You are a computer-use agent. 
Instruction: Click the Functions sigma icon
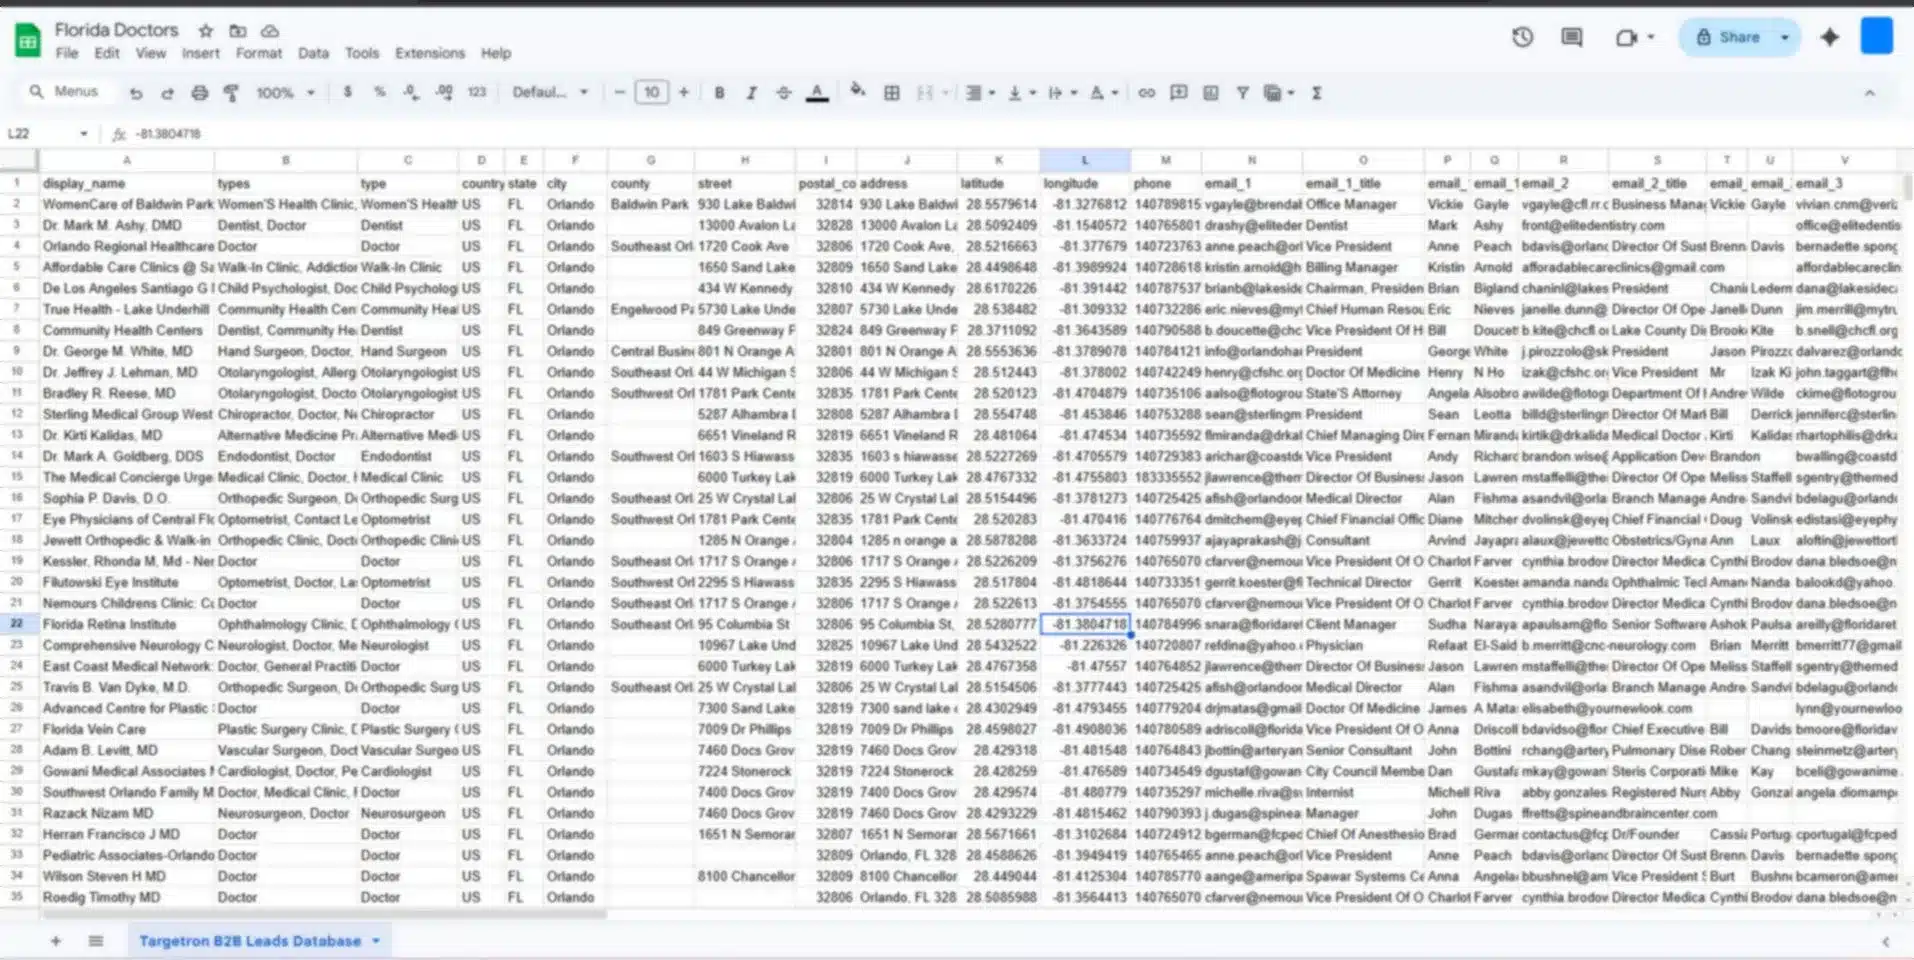[1317, 93]
